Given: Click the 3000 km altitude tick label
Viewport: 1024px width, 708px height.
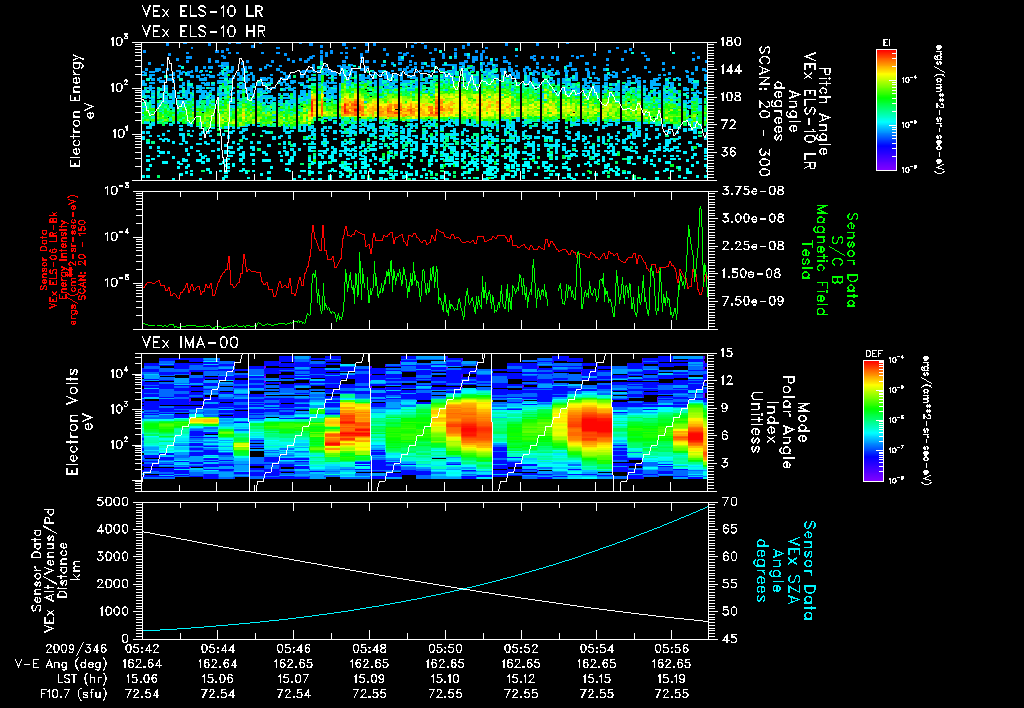Looking at the screenshot, I should 110,557.
